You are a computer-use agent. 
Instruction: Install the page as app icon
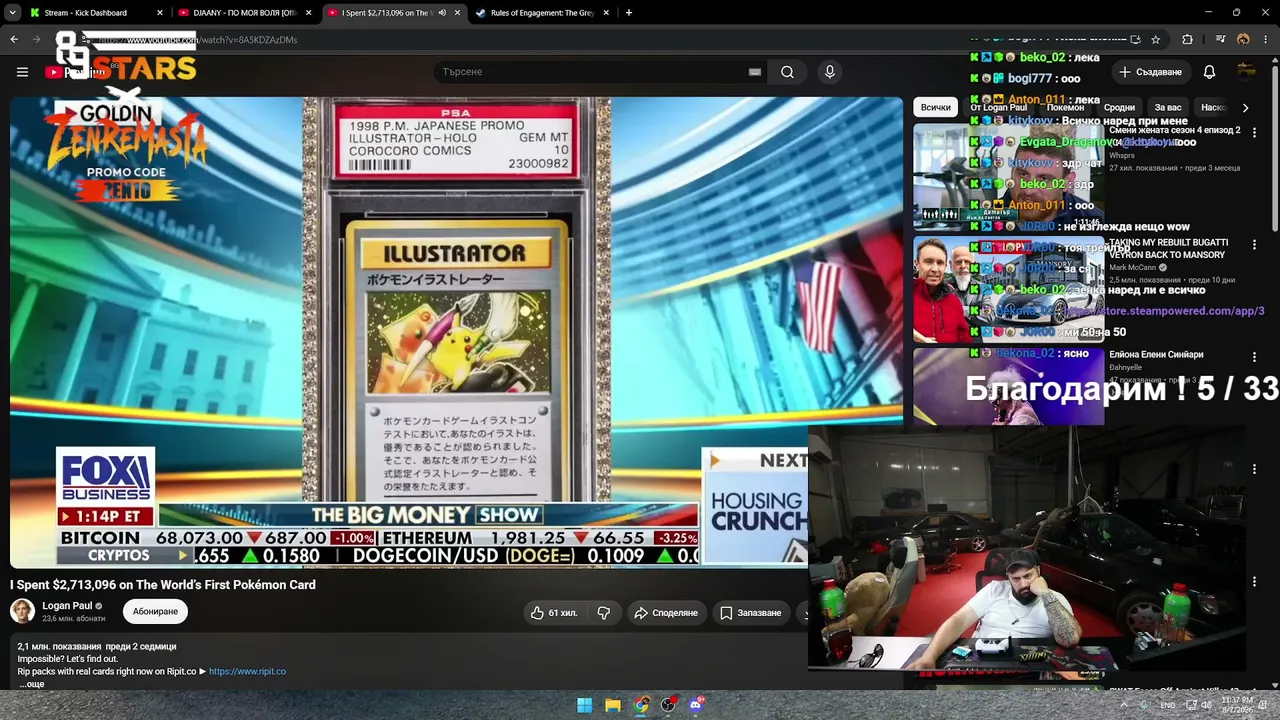point(1135,40)
